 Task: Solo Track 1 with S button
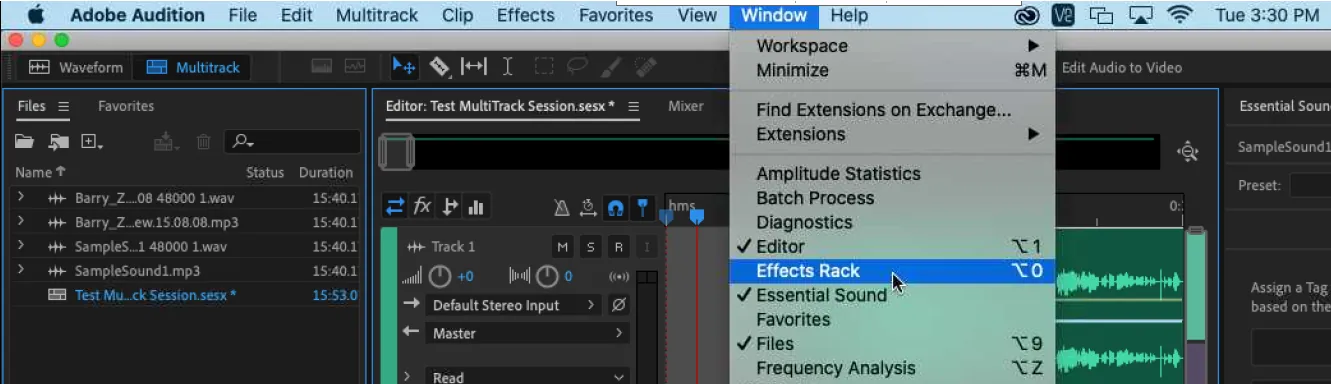click(x=591, y=247)
